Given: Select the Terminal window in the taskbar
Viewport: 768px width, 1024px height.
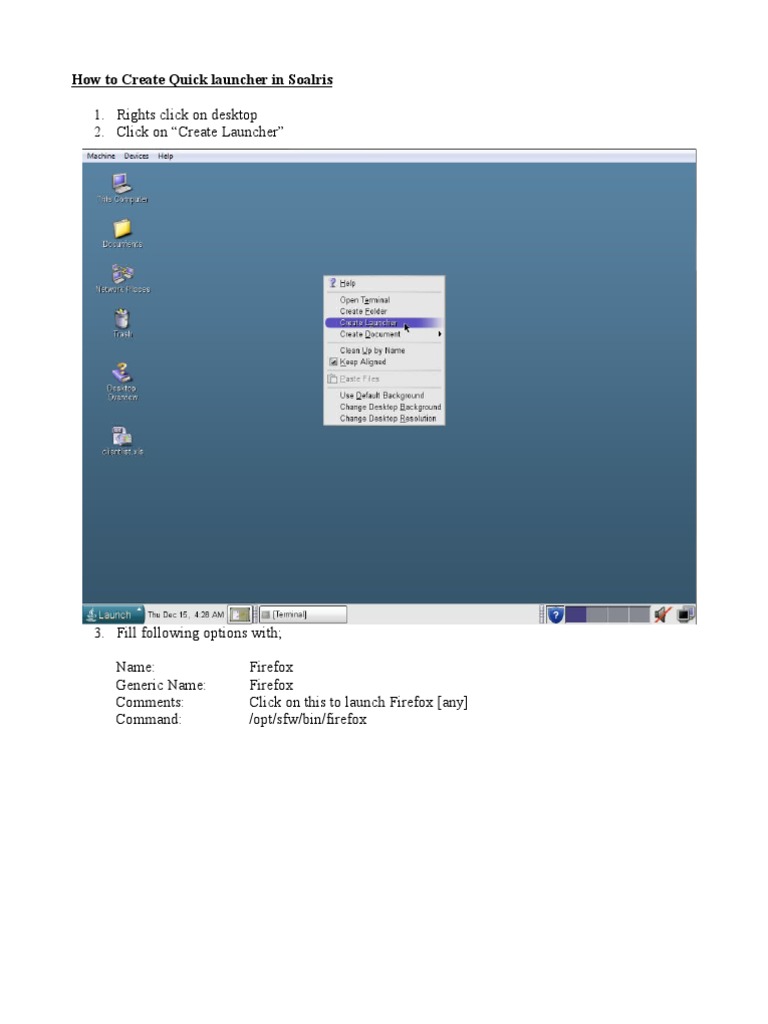Looking at the screenshot, I should (x=303, y=615).
